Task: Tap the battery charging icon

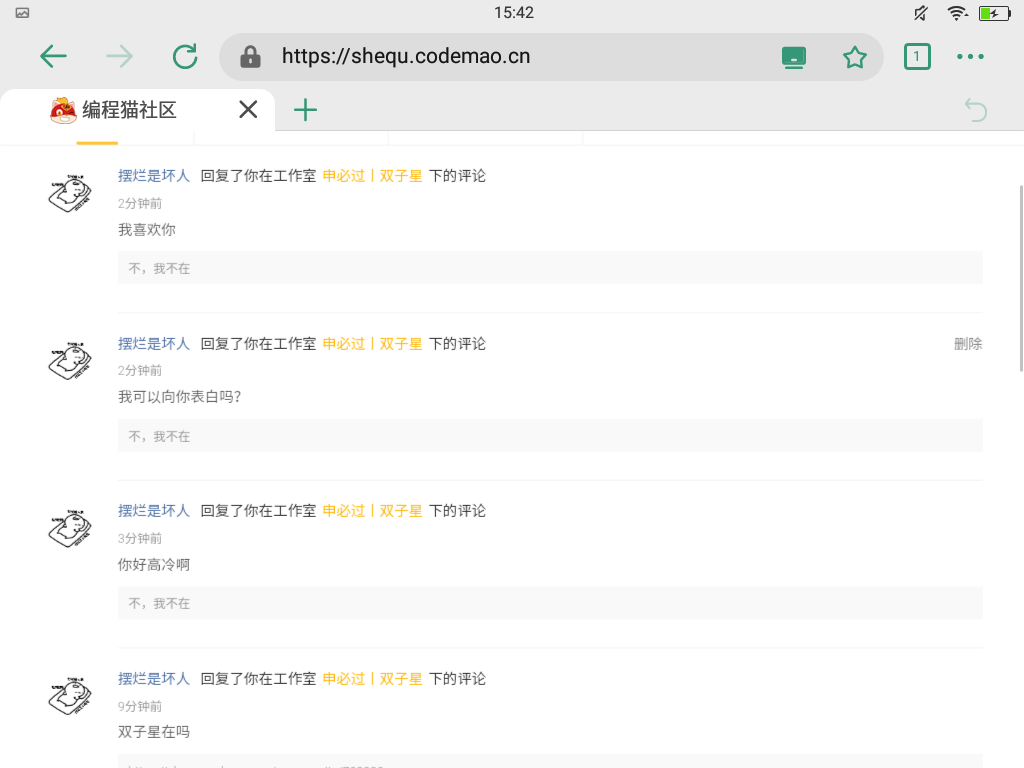Action: [x=994, y=13]
